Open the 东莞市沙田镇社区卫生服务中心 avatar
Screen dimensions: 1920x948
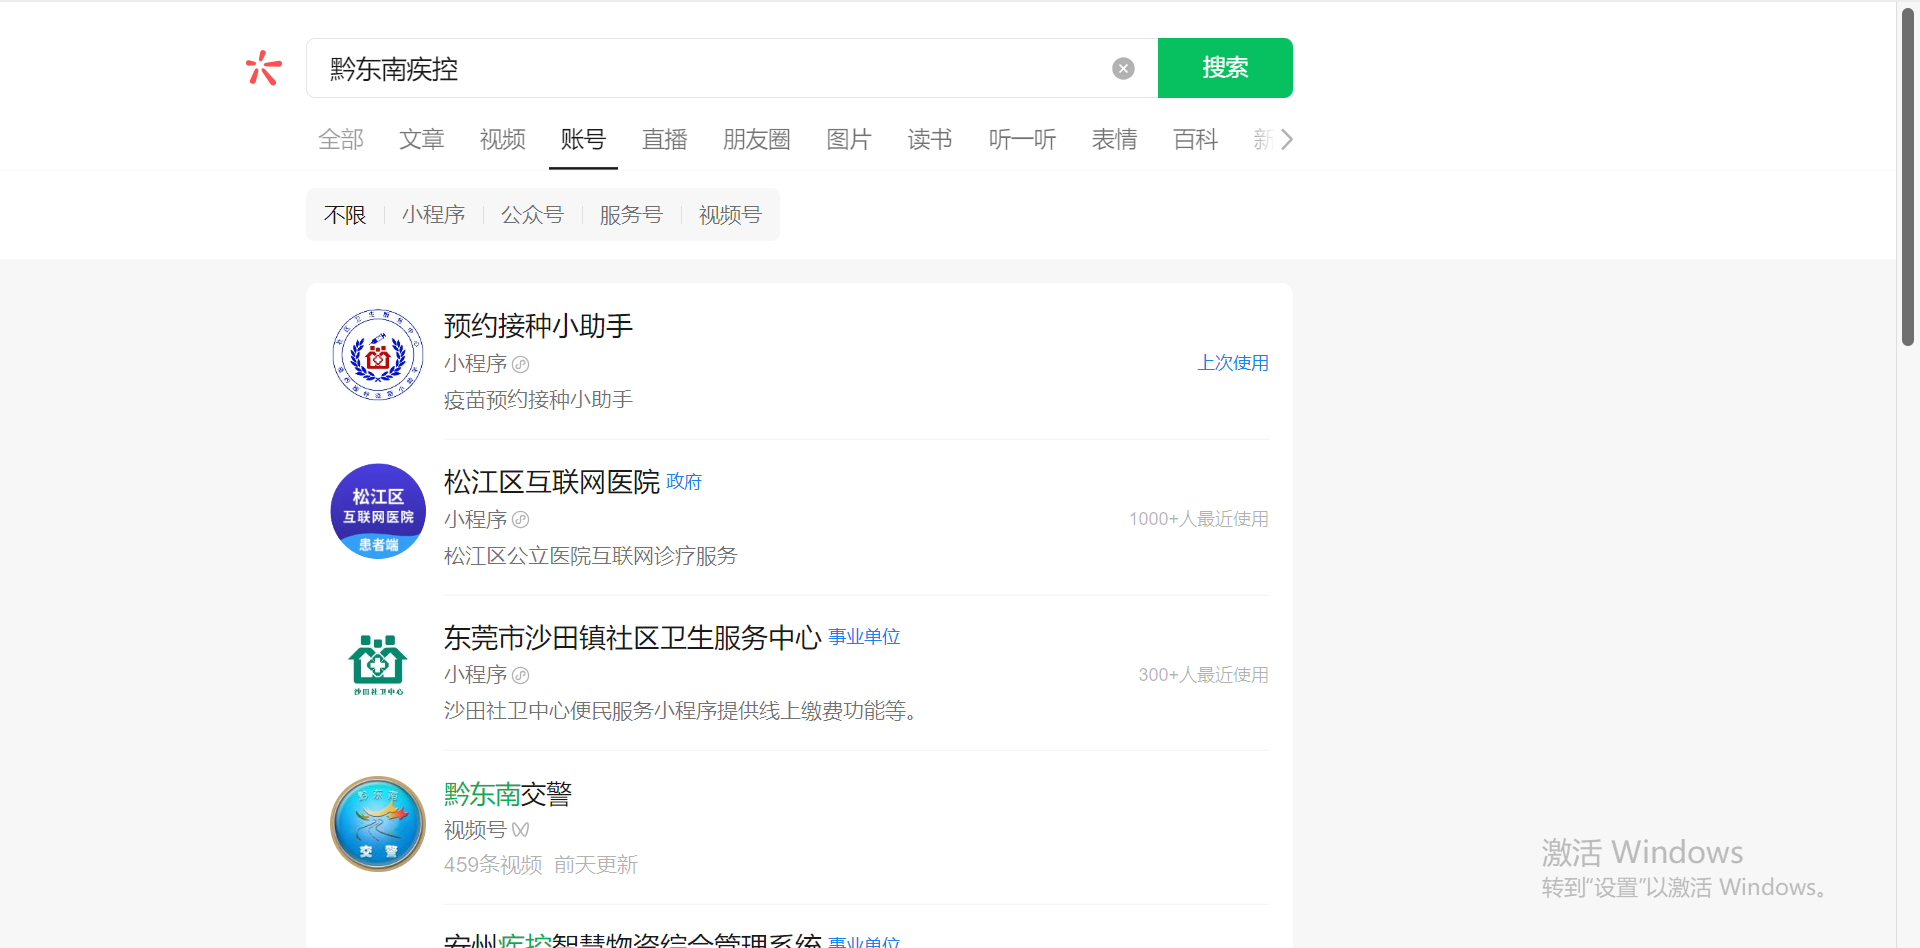pyautogui.click(x=378, y=666)
